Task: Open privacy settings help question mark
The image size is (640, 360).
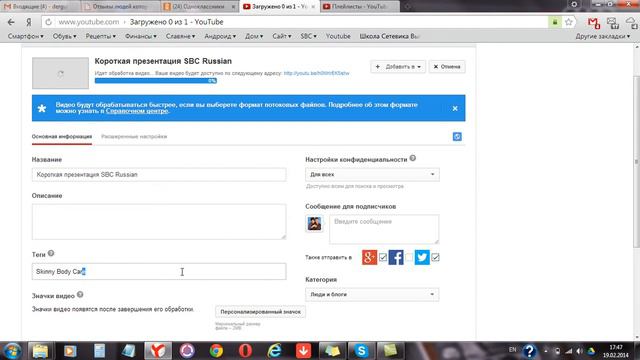Action: (x=413, y=158)
